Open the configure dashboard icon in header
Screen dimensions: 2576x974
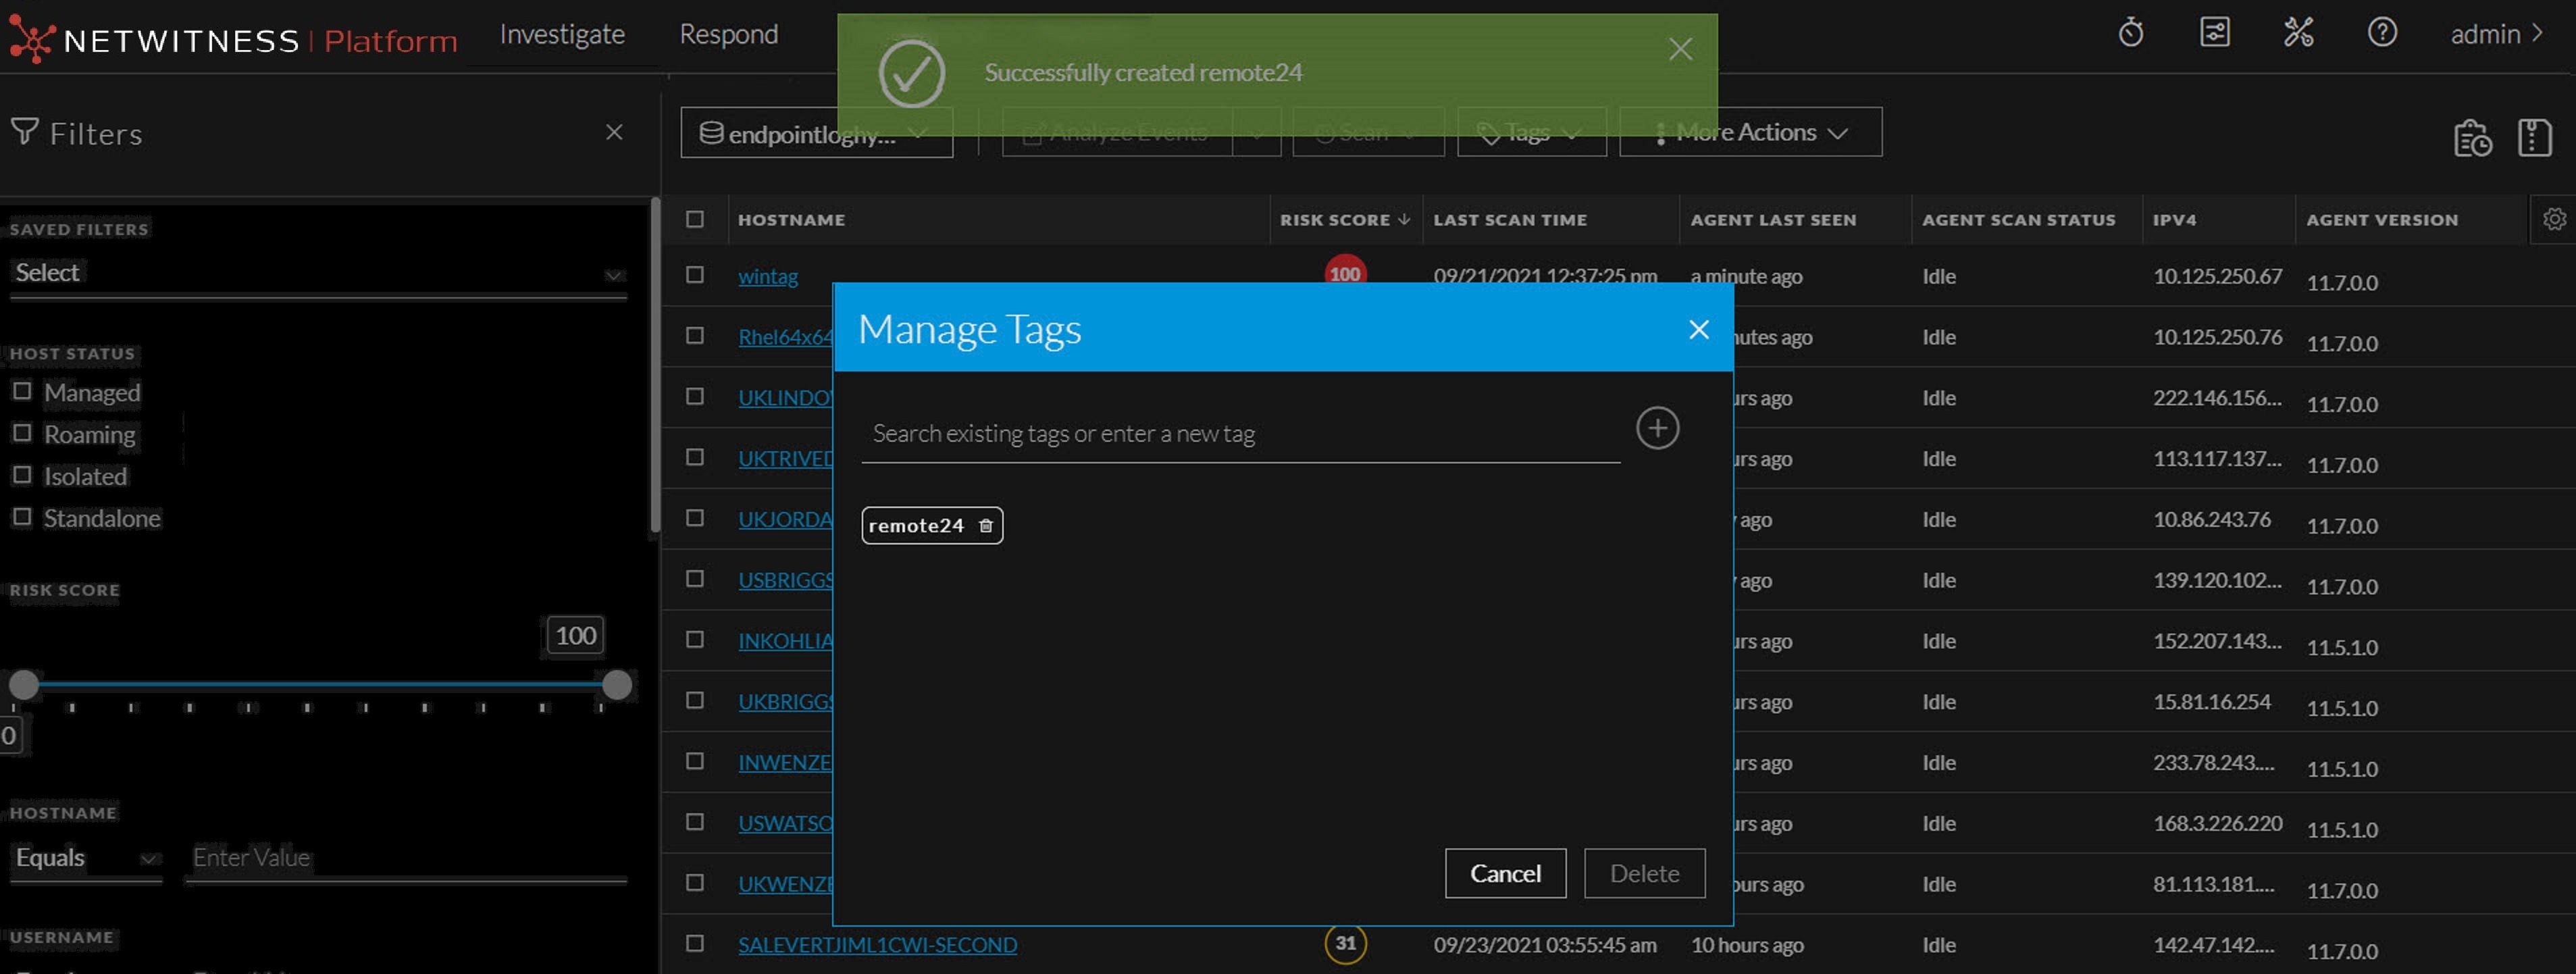pos(2214,34)
